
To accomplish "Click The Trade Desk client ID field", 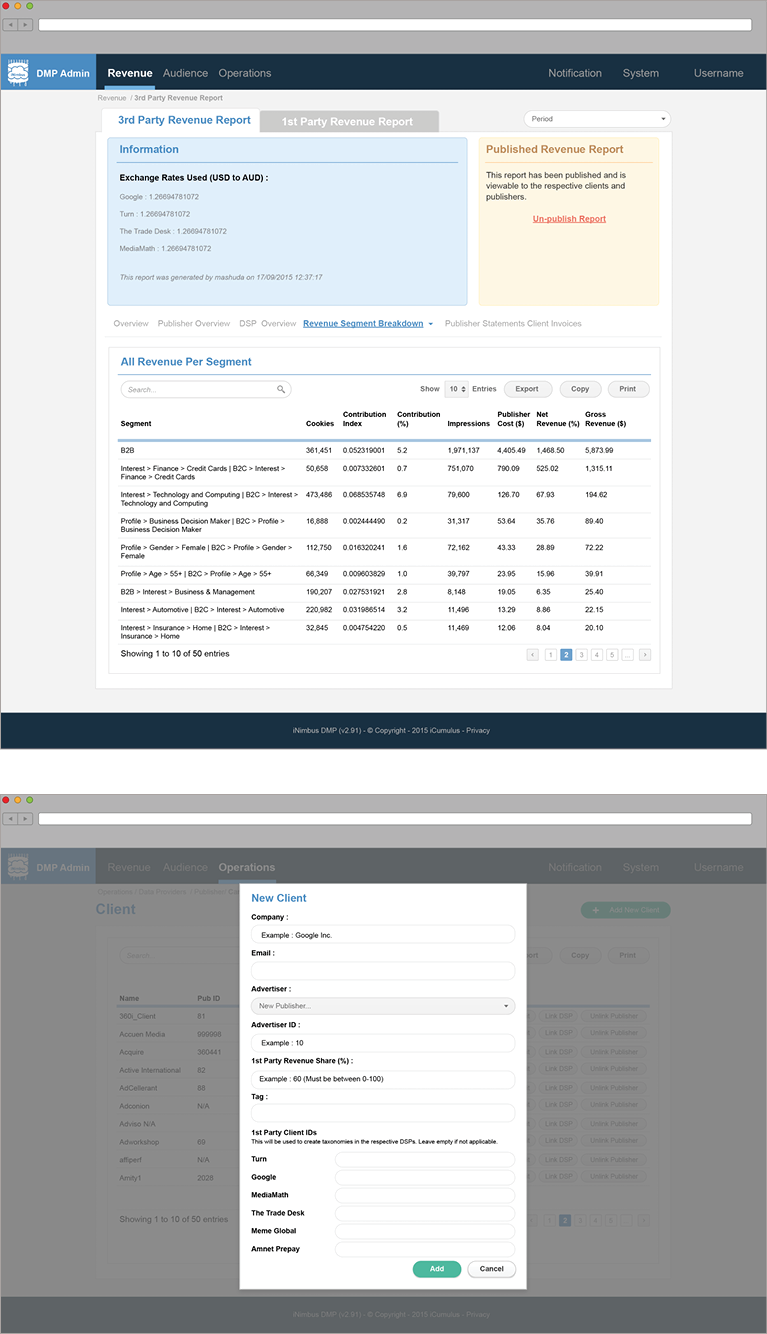I will coord(425,1214).
